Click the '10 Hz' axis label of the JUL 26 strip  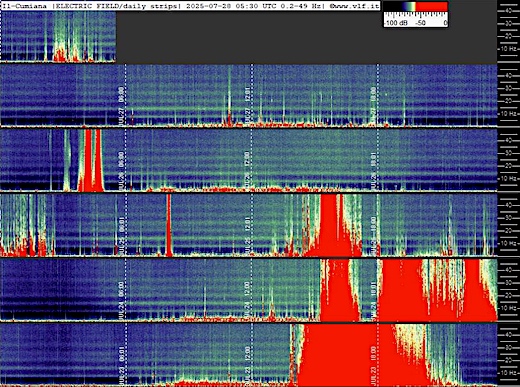coord(509,178)
